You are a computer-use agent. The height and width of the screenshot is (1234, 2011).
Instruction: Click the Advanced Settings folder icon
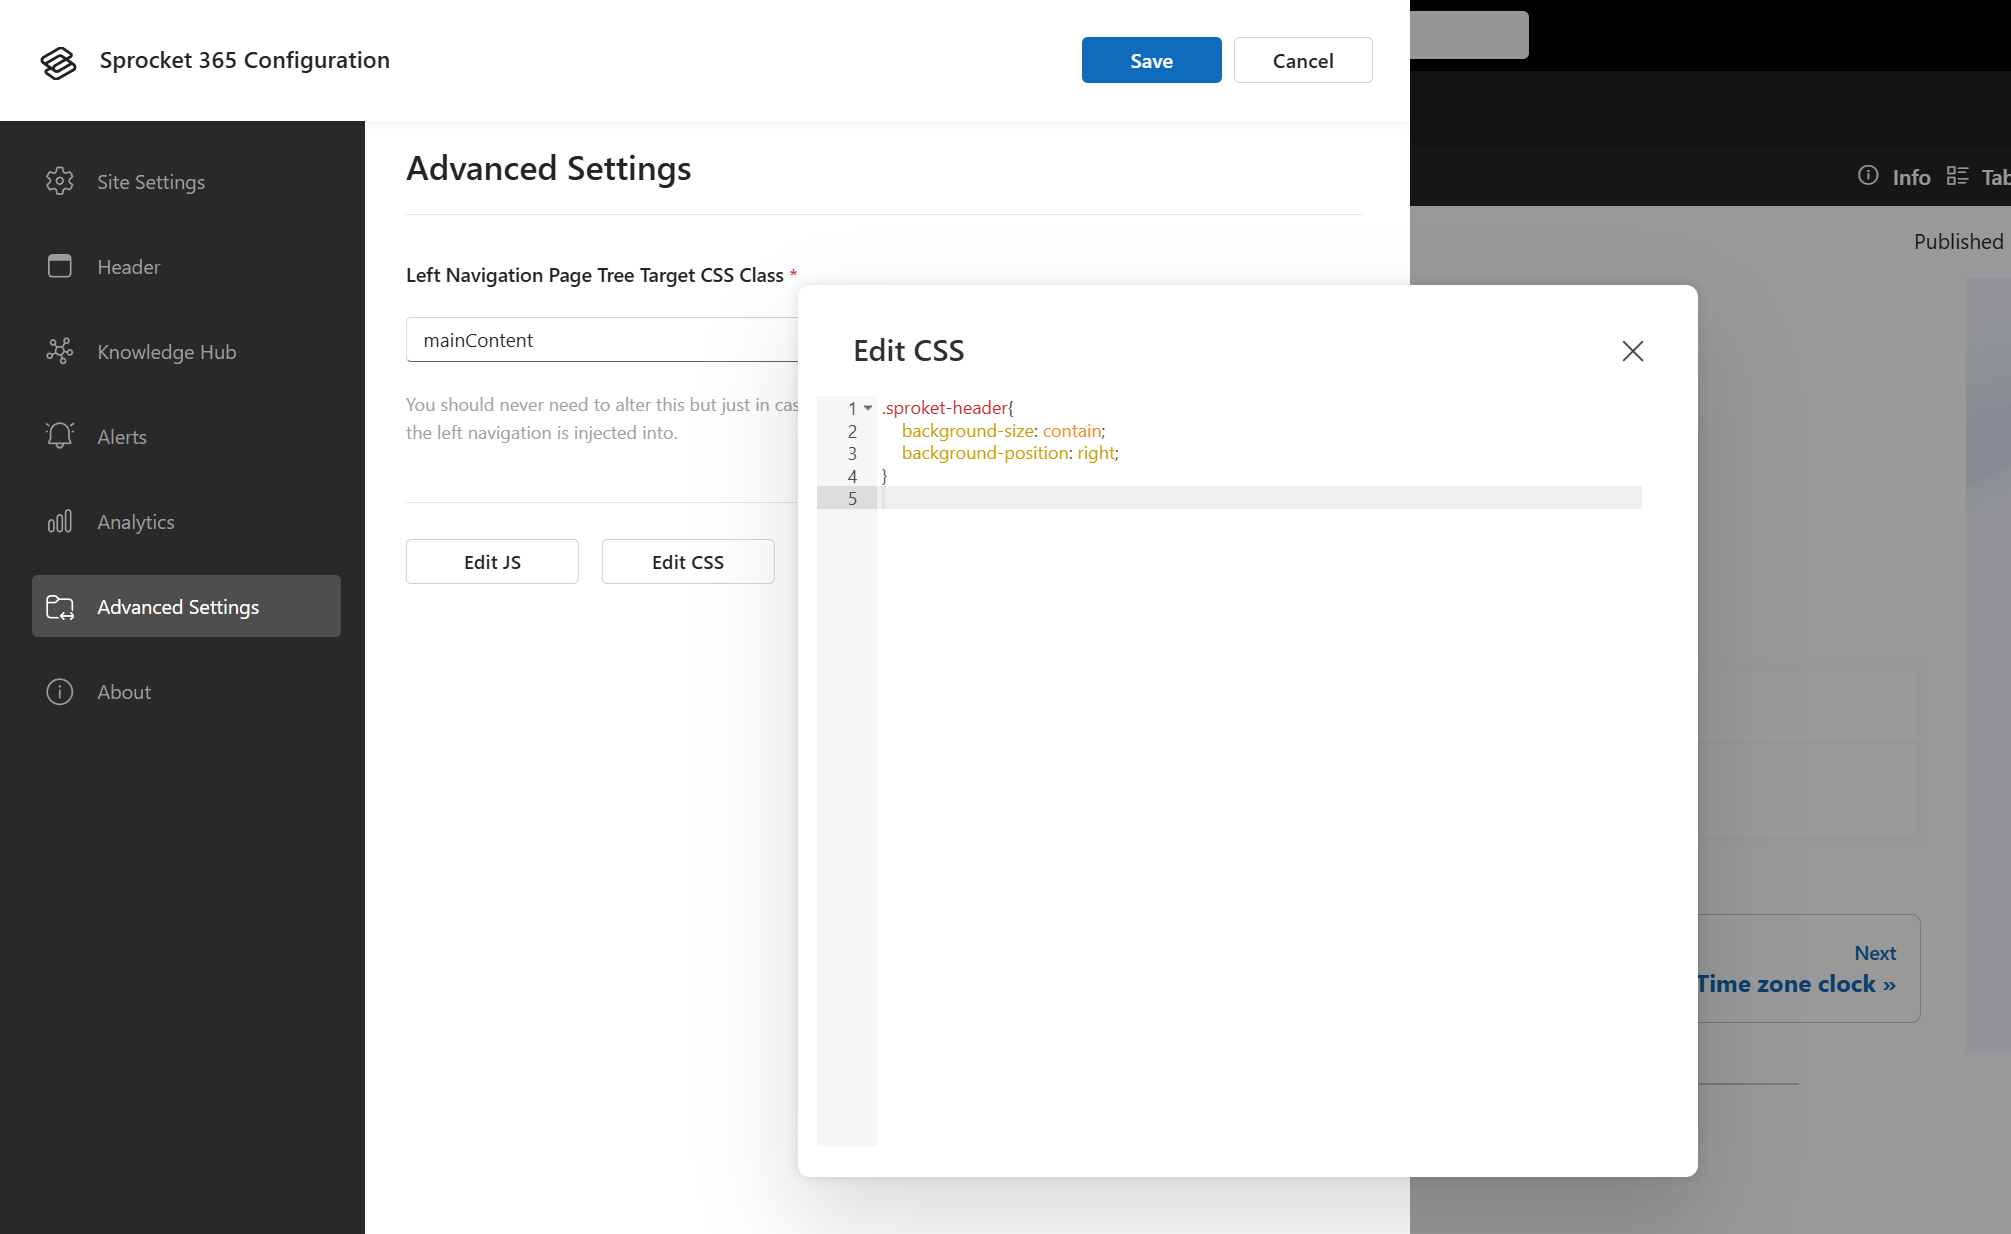(x=60, y=607)
